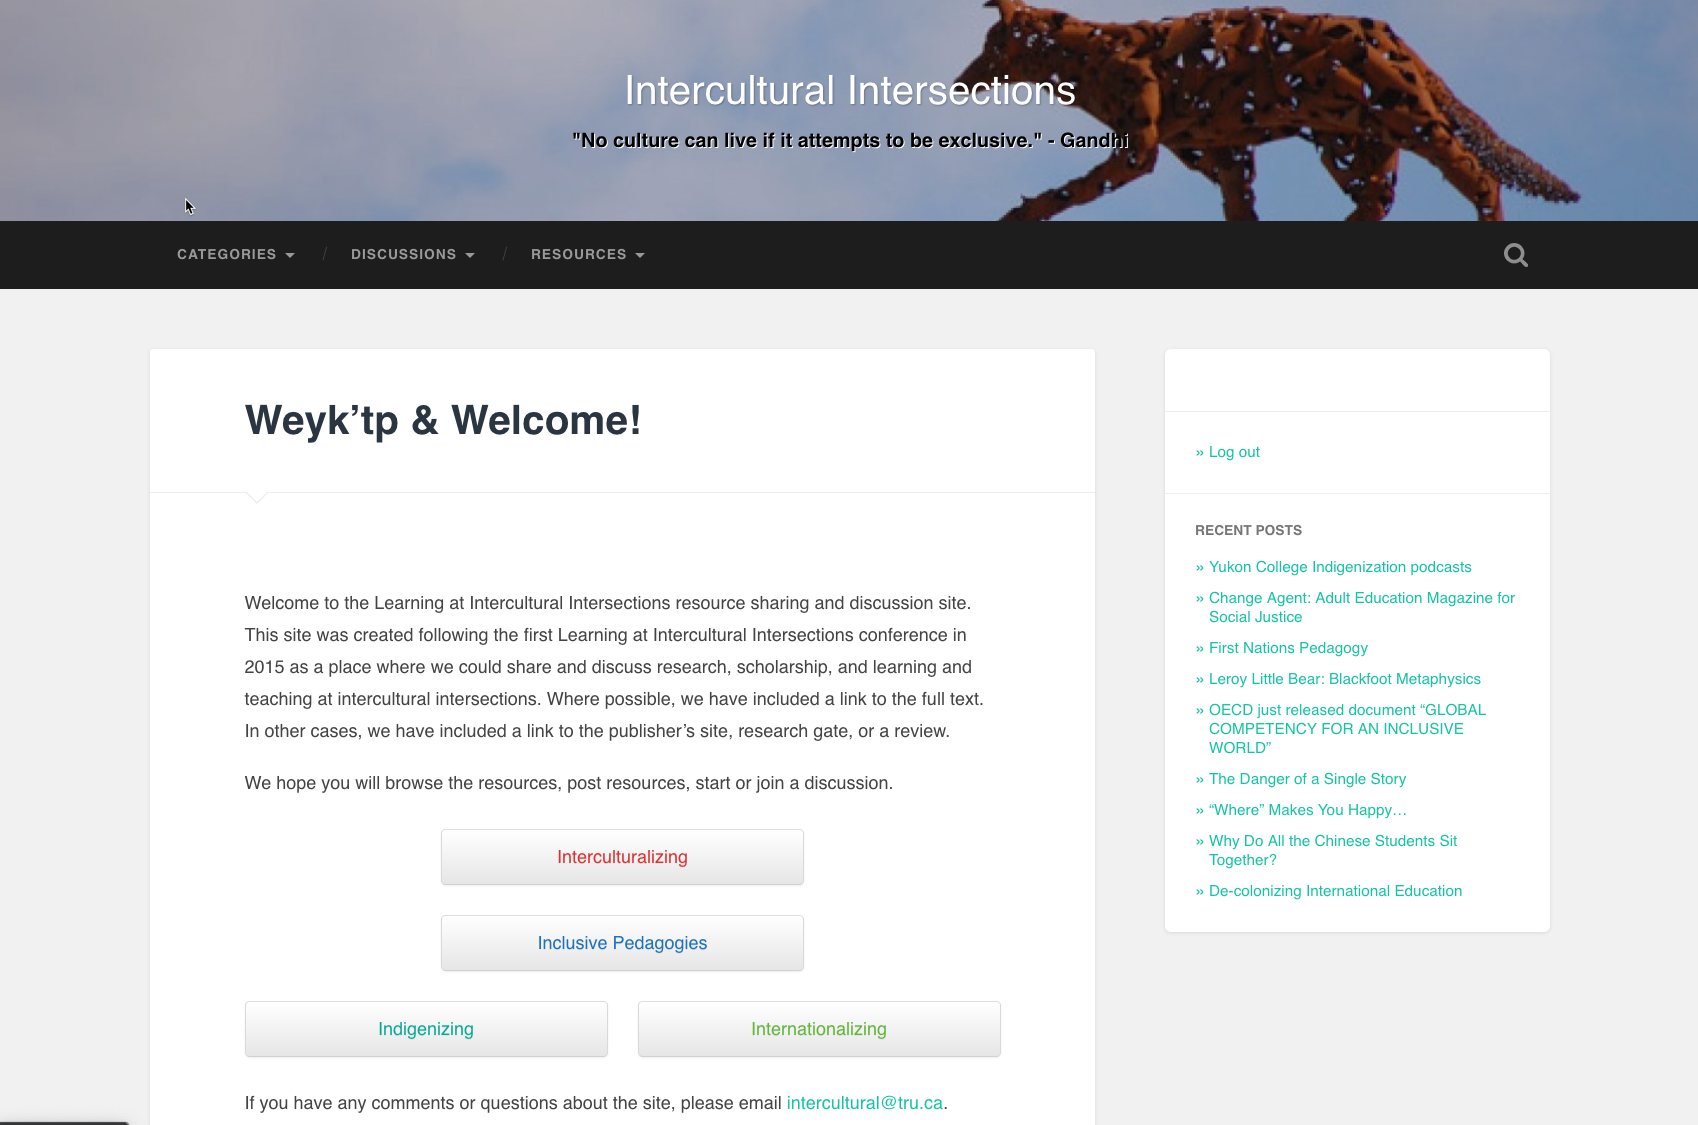Open the OECD Global Competency post
This screenshot has height=1125, width=1698.
tap(1346, 710)
